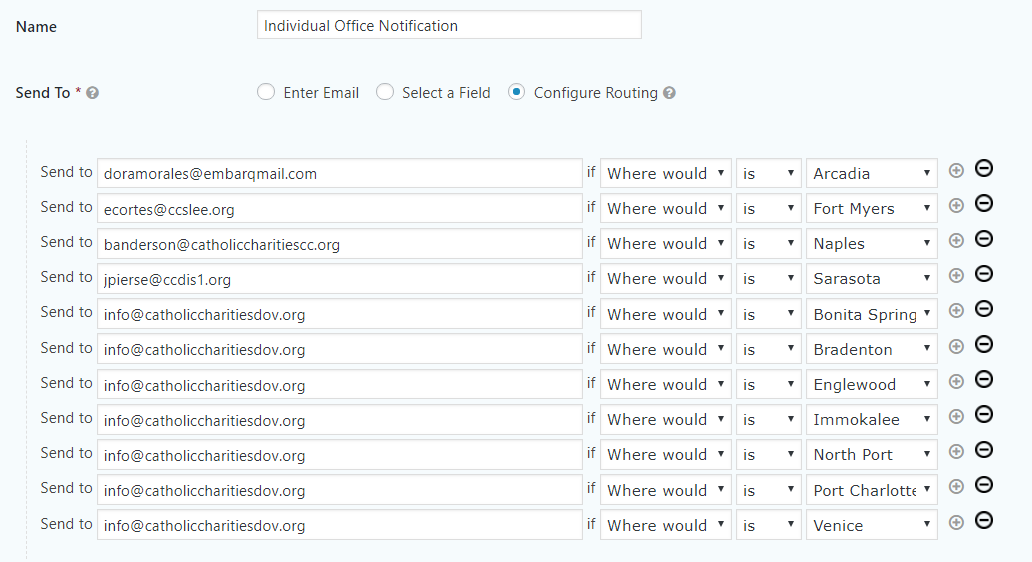Remove the Immokalee routing rule

[x=984, y=415]
